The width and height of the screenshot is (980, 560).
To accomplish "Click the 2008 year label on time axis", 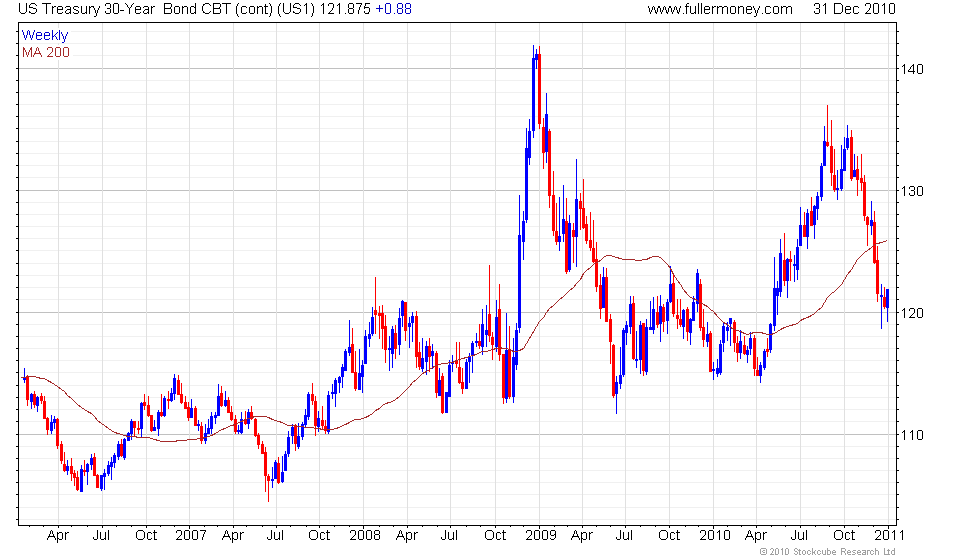I will pos(365,535).
